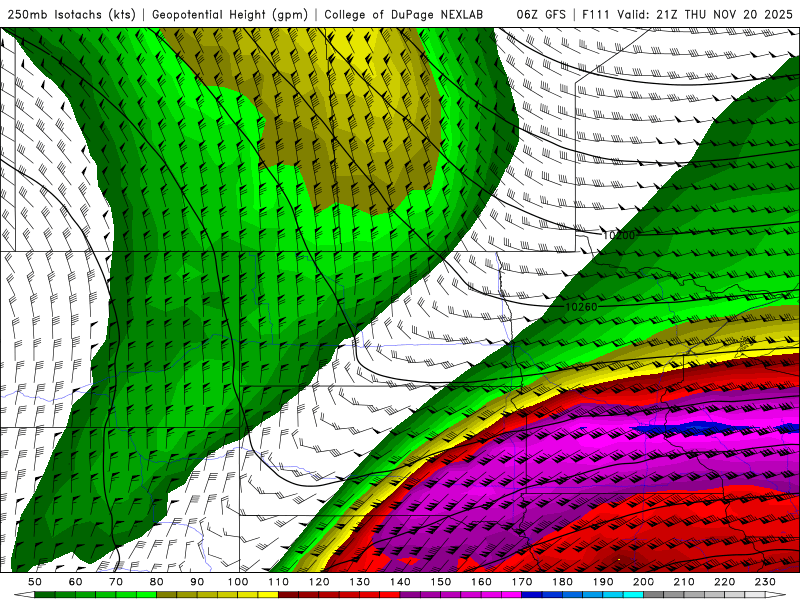Select the 60 value on the legend
Image resolution: width=800 pixels, height=600 pixels.
(75, 582)
